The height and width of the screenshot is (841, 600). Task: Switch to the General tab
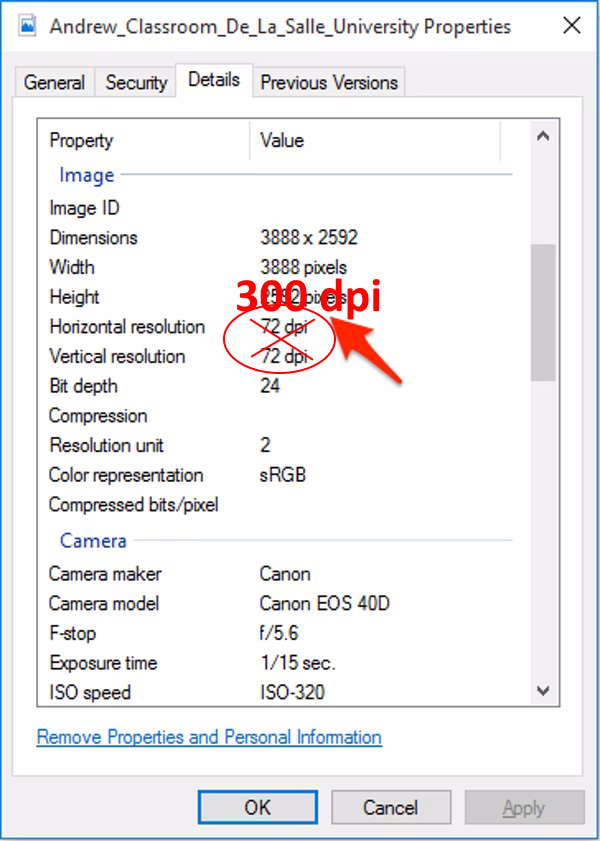(x=54, y=83)
